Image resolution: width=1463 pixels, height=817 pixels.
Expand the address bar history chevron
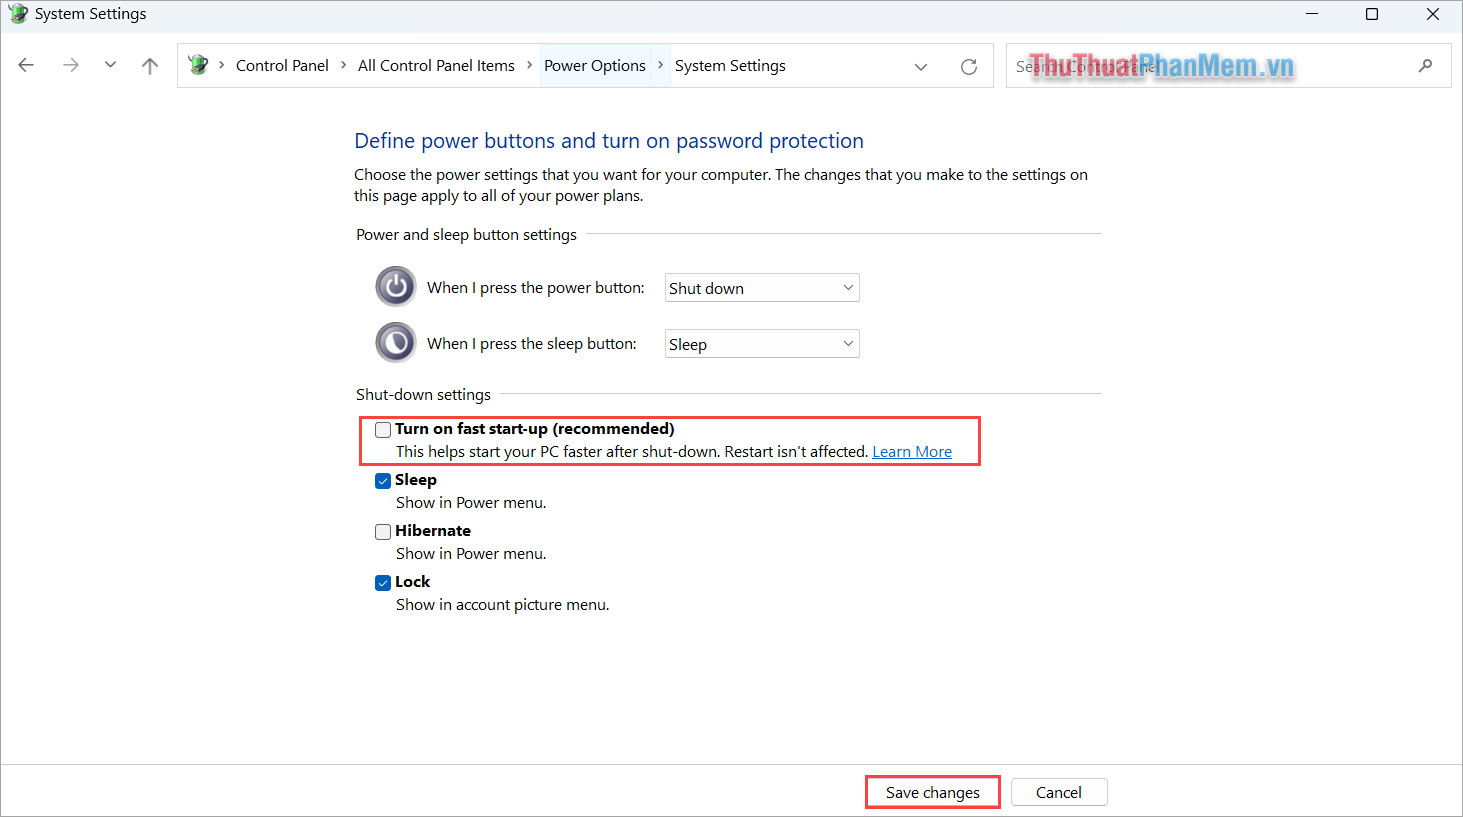(x=920, y=66)
